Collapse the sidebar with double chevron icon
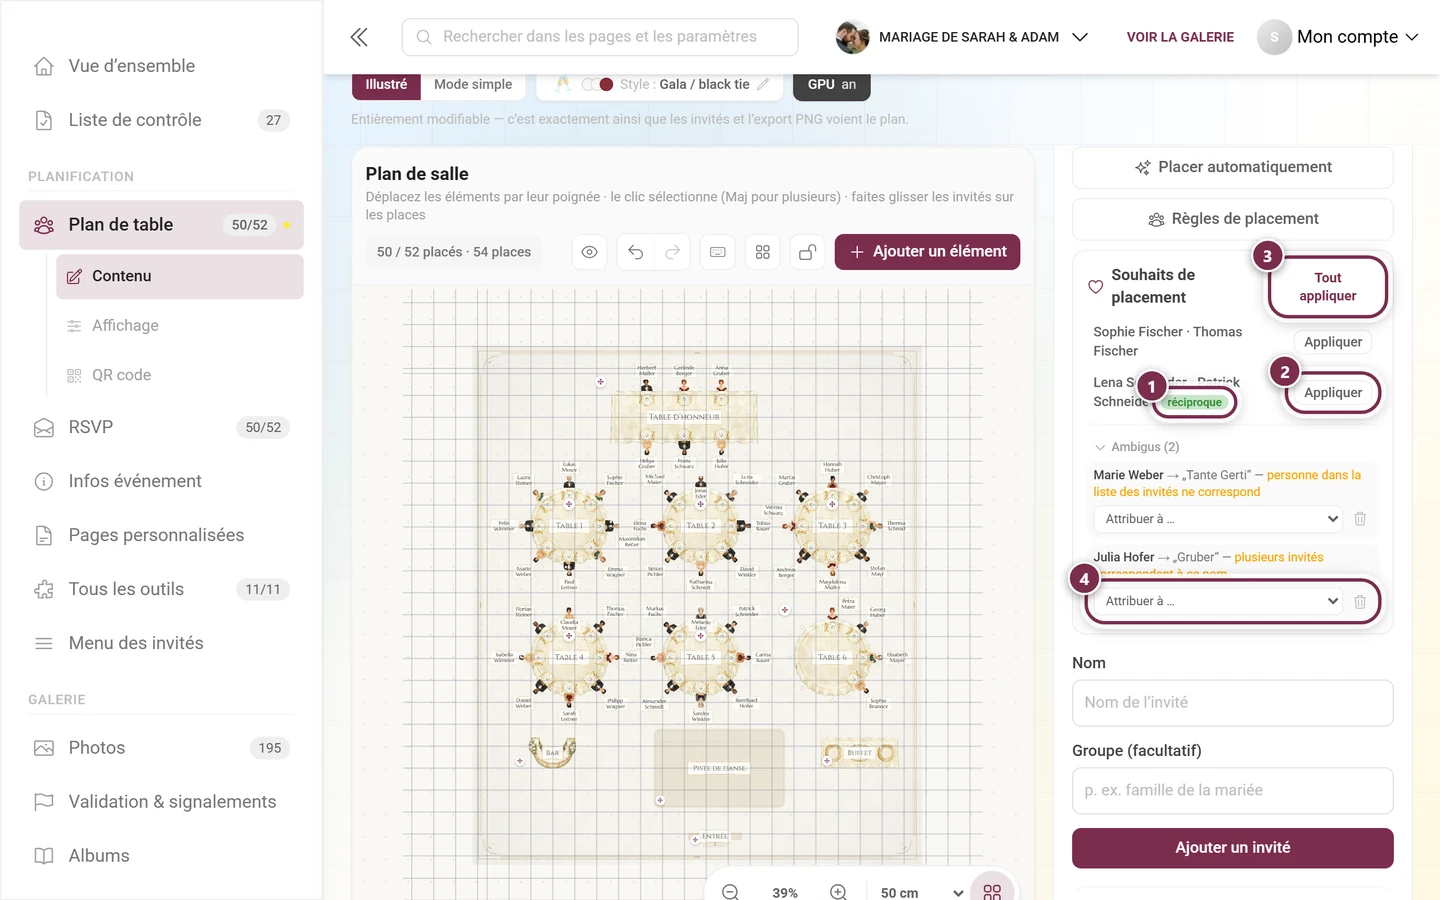1440x900 pixels. [x=359, y=37]
